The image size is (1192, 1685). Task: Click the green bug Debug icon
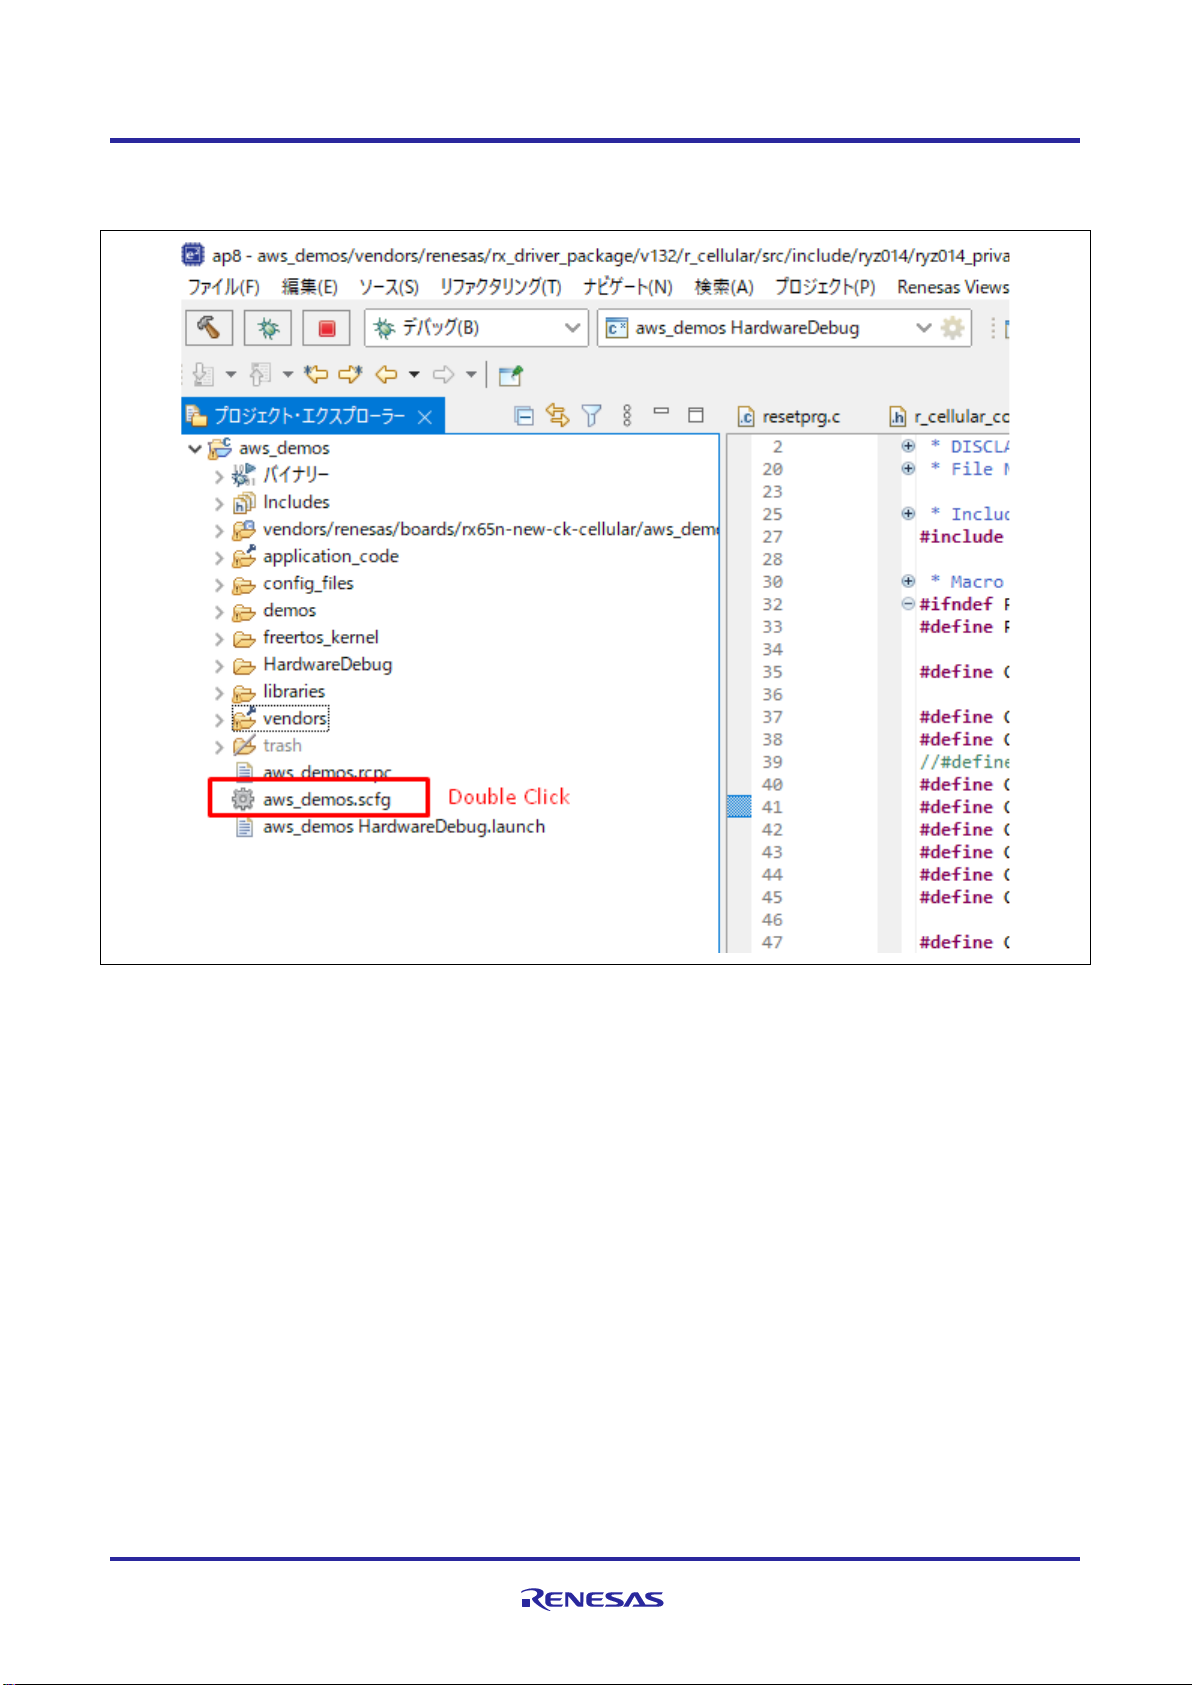[x=268, y=328]
